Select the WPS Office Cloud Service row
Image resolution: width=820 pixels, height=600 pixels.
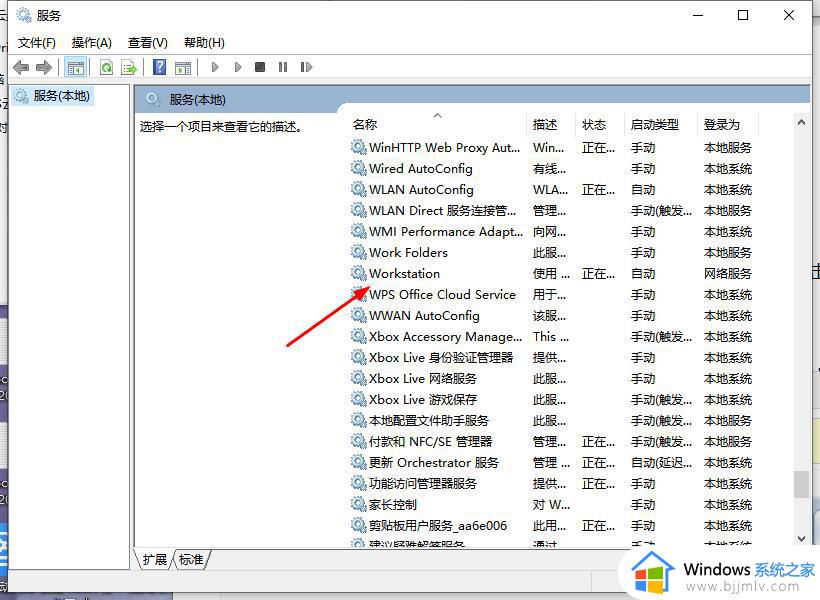[551, 295]
